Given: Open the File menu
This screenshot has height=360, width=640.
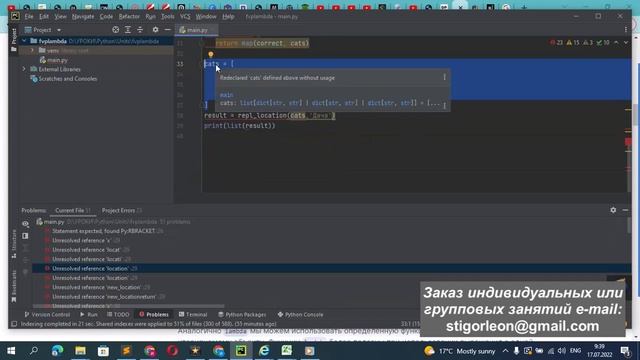Looking at the screenshot, I should pyautogui.click(x=29, y=17).
